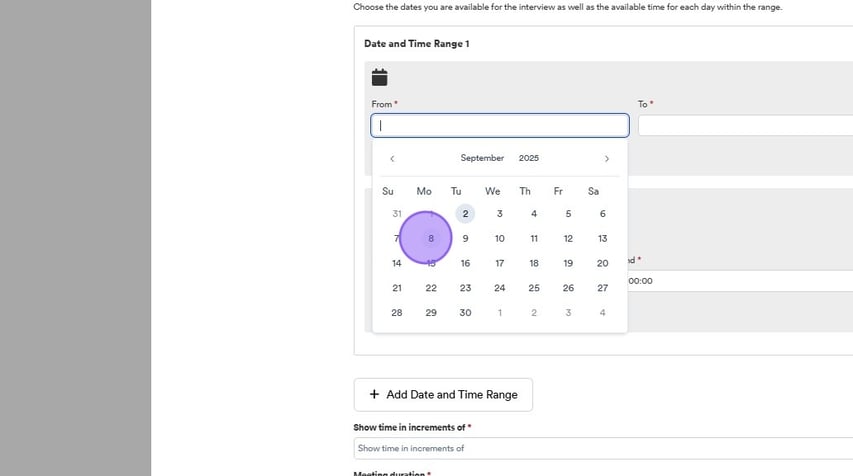Image resolution: width=853 pixels, height=476 pixels.
Task: Go to the previous month in the calendar
Action: pos(392,159)
